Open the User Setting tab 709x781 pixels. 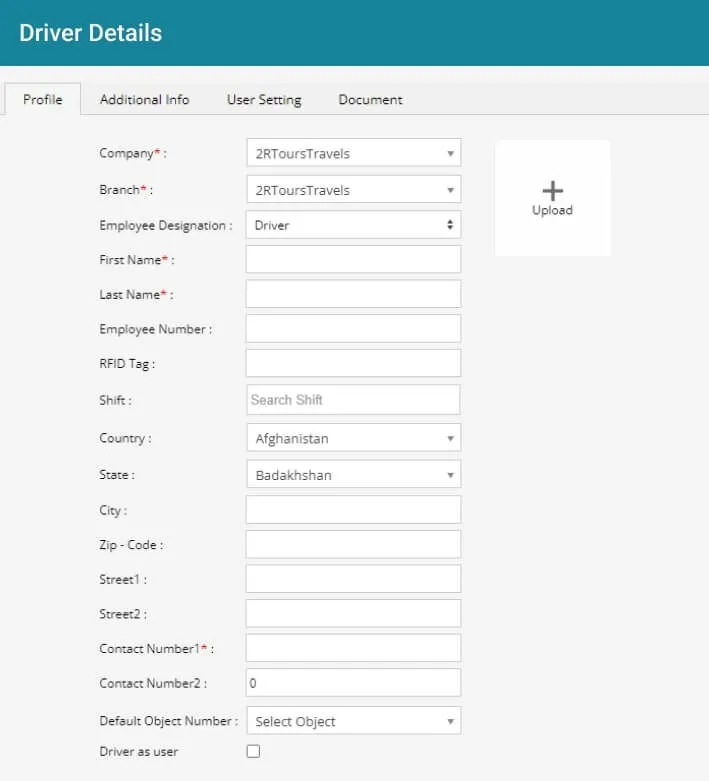pyautogui.click(x=264, y=99)
